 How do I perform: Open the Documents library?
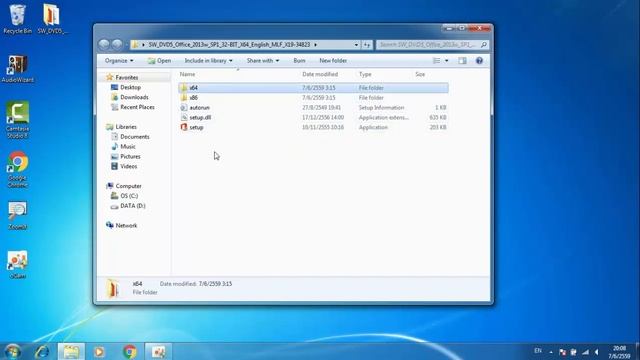135,137
